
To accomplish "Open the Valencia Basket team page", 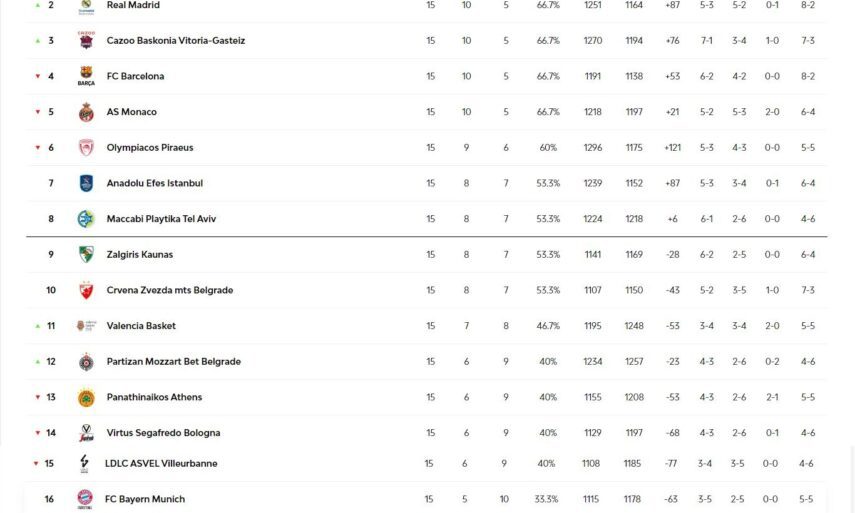I will 141,326.
